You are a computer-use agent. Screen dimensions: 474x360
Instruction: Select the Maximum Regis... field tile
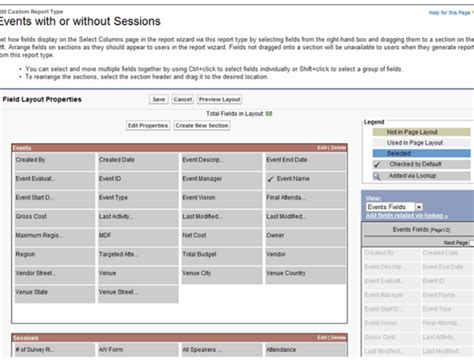pos(55,237)
